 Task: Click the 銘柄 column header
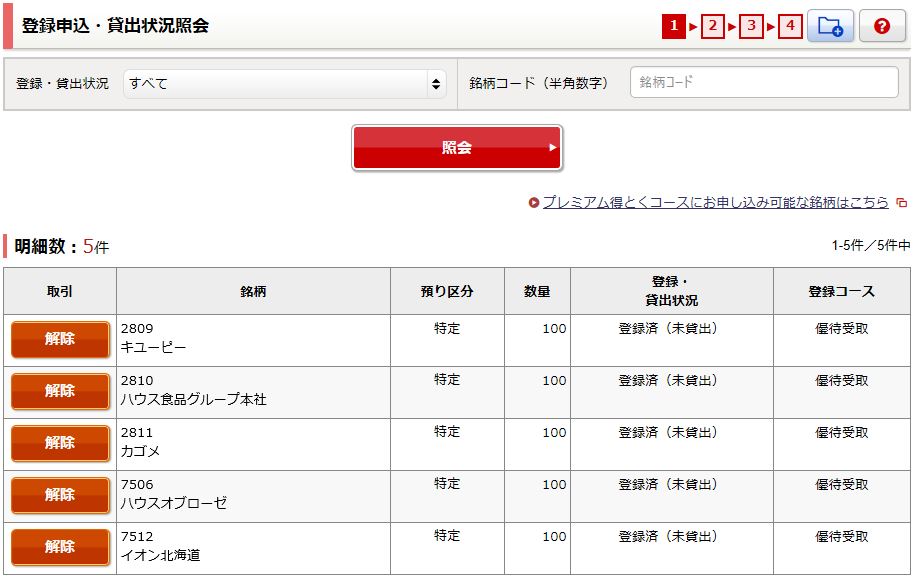[253, 292]
